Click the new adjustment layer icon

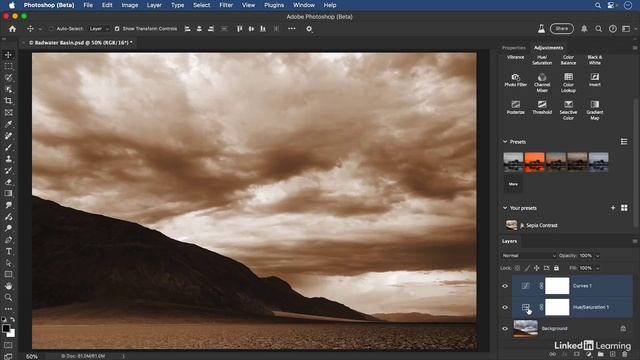pyautogui.click(x=589, y=355)
